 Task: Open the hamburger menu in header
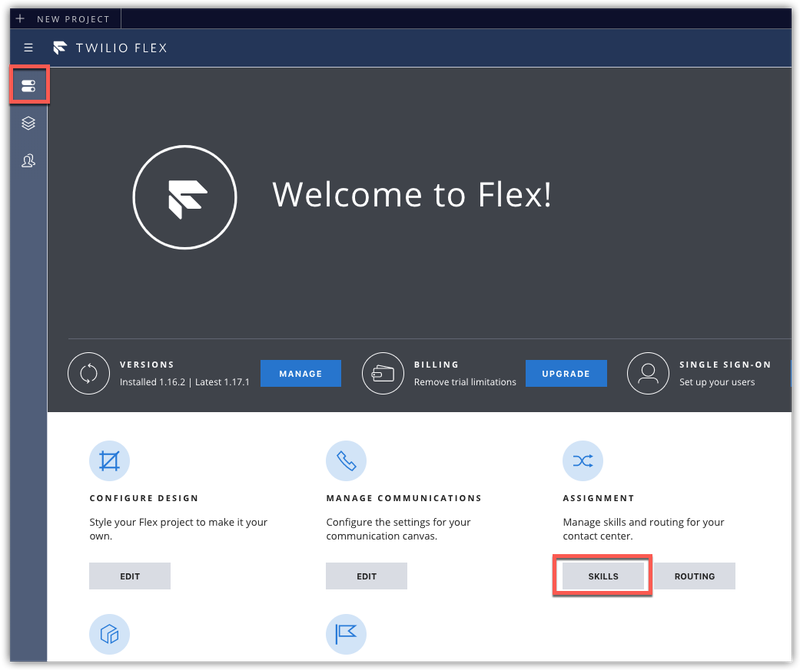pos(28,47)
